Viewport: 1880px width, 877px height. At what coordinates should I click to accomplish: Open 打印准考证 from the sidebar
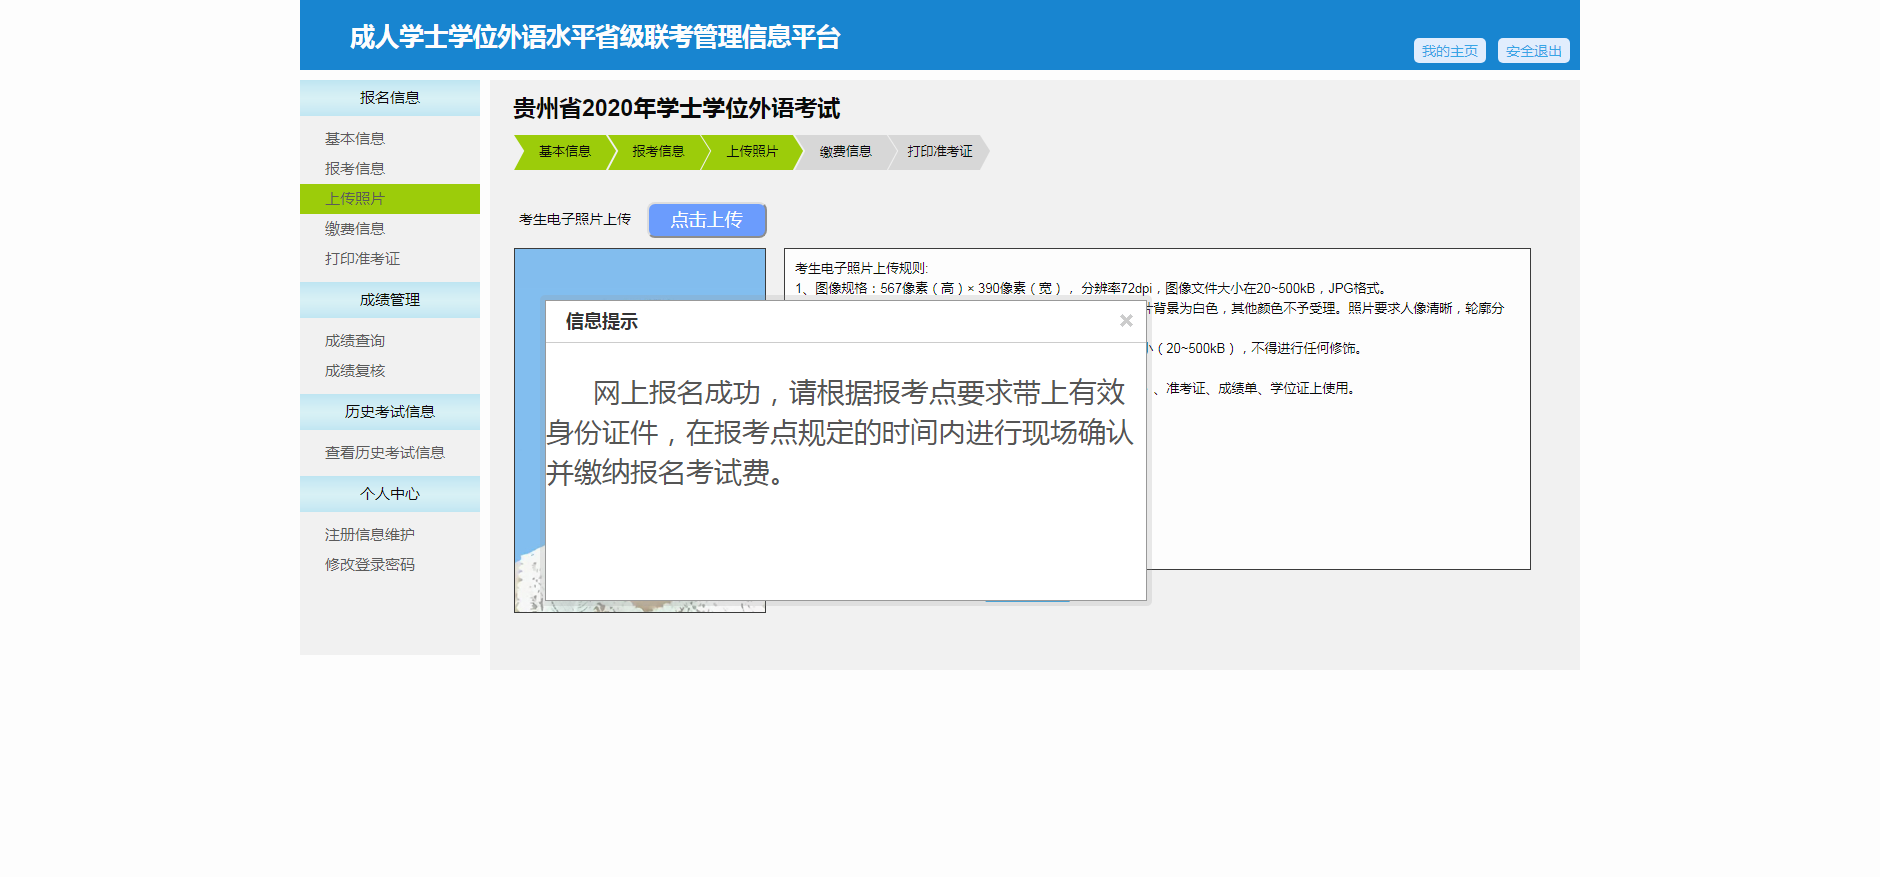coord(362,259)
